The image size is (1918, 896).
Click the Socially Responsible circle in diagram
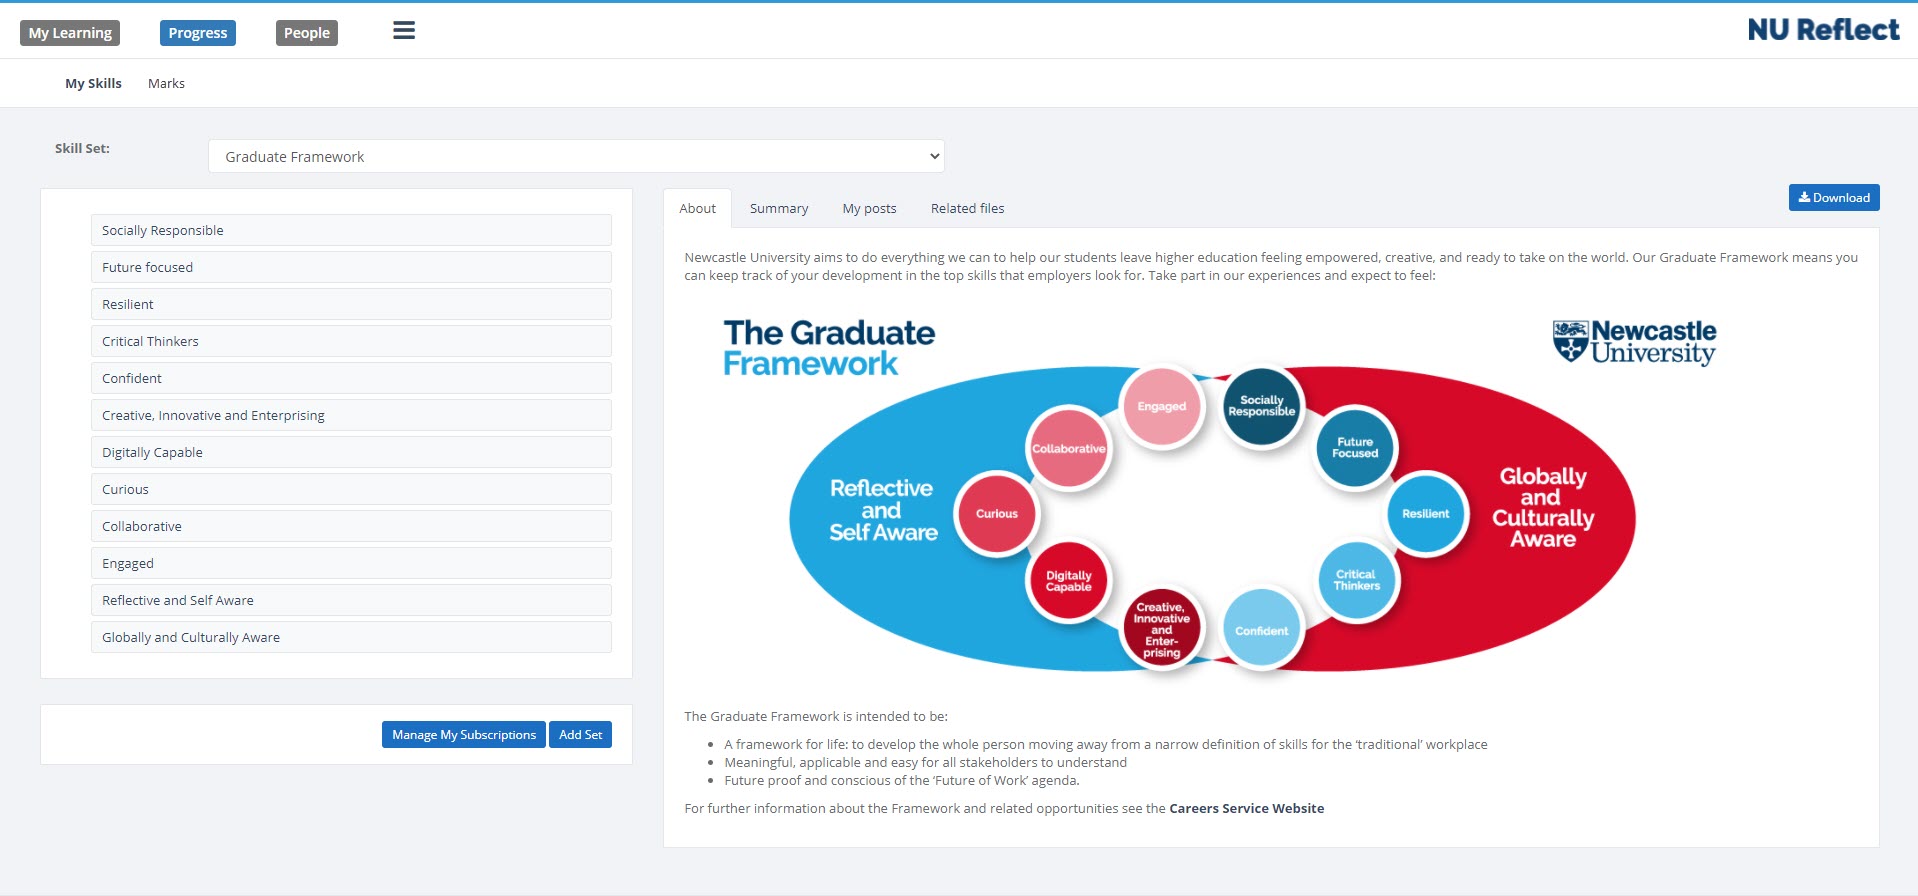1261,406
